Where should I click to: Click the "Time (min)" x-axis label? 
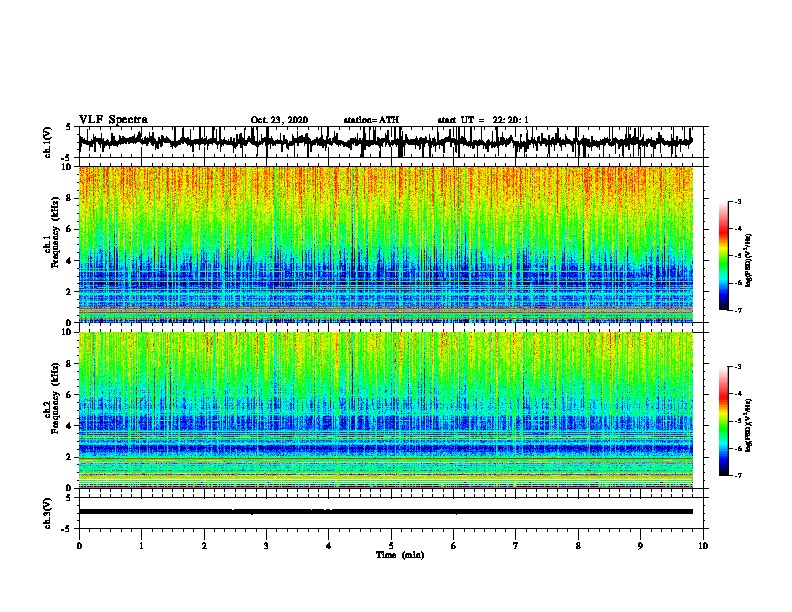click(x=400, y=555)
